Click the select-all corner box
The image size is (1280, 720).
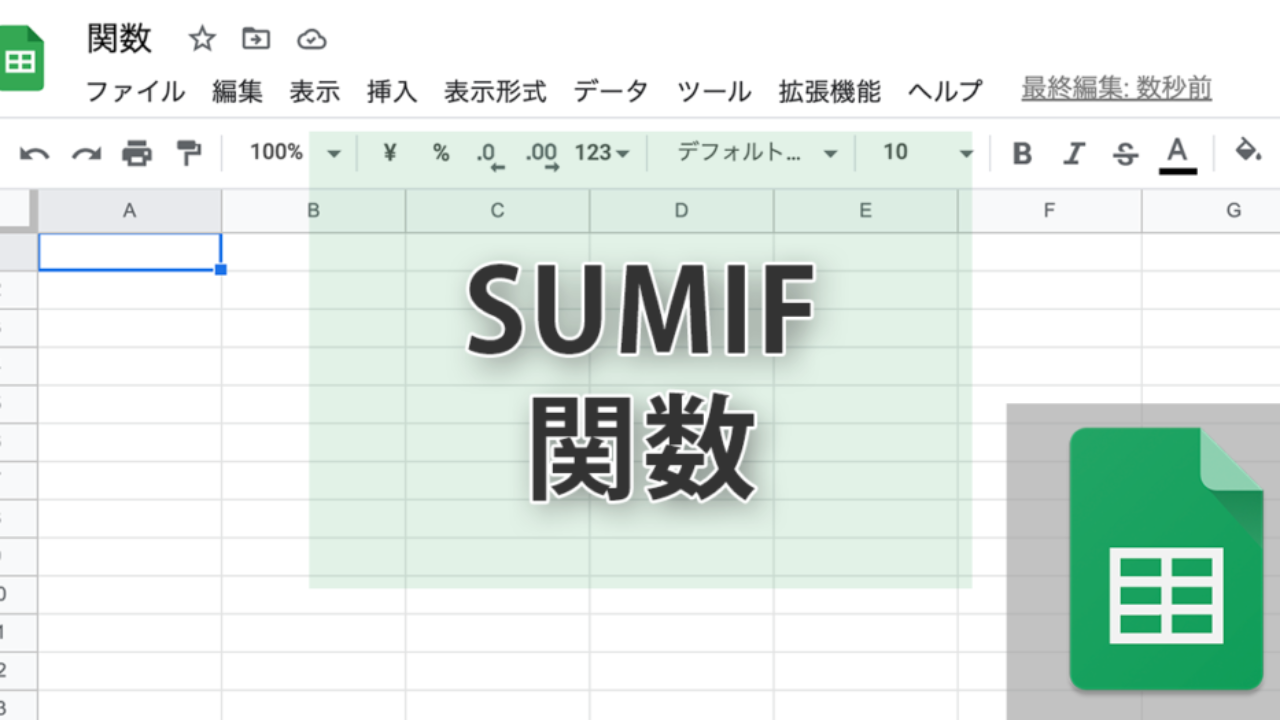coord(17,211)
